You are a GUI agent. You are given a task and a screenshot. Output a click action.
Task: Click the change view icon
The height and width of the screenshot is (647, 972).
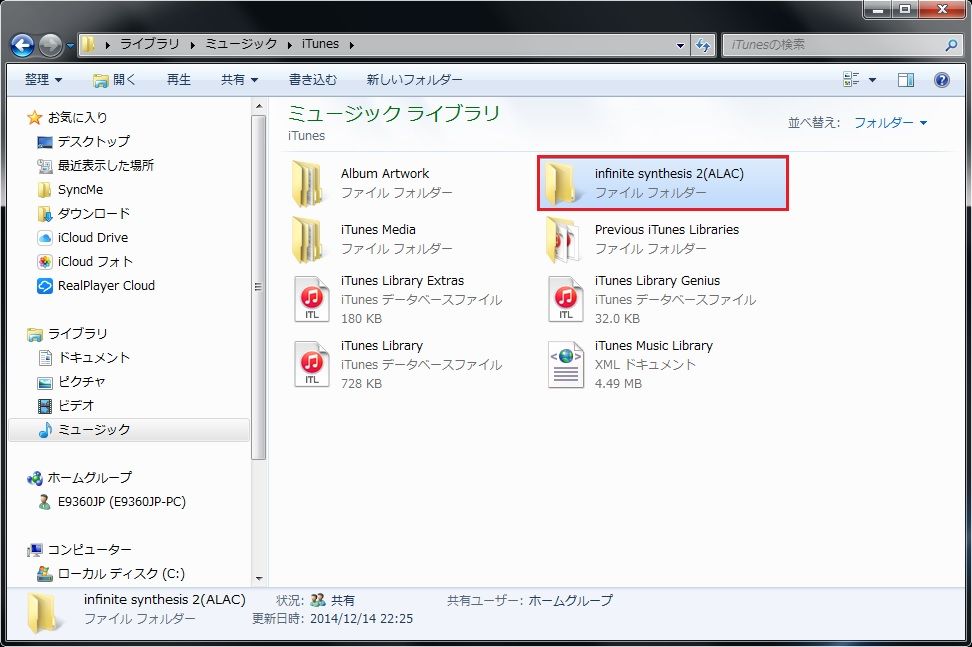click(851, 79)
